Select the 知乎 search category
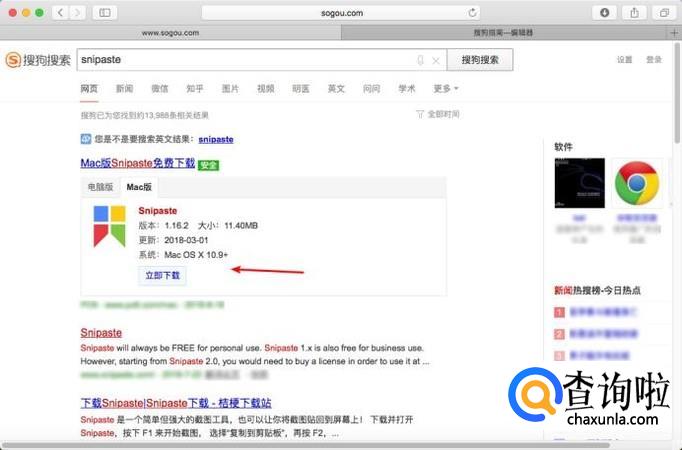The width and height of the screenshot is (682, 450). point(195,89)
